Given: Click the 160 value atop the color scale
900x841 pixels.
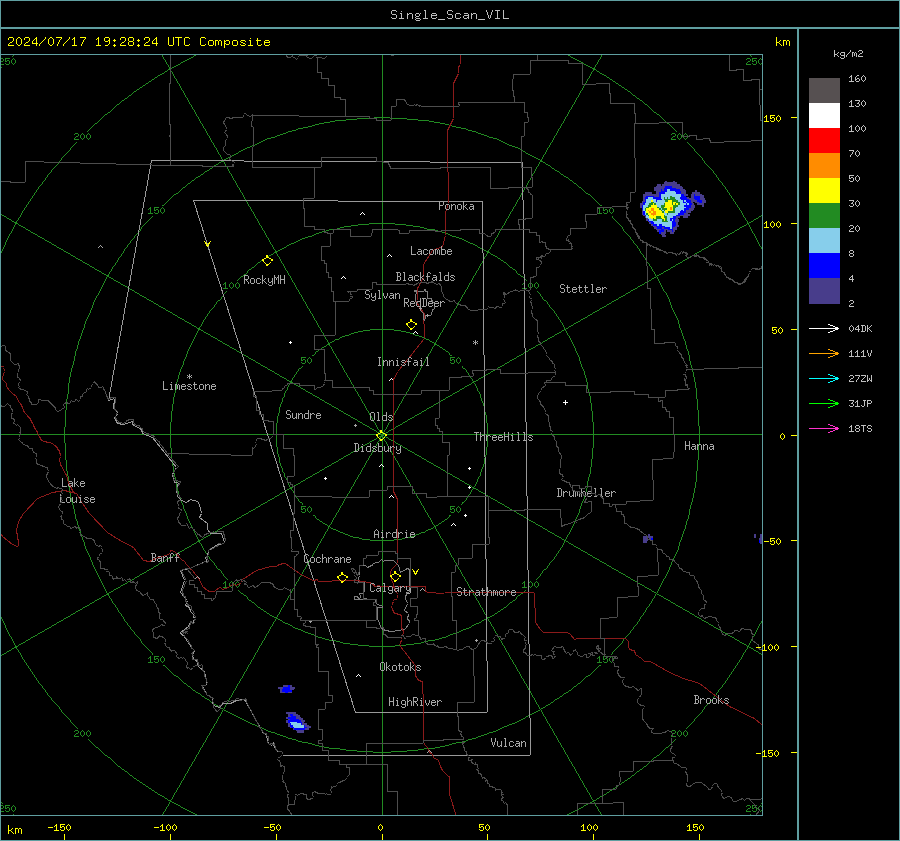Looking at the screenshot, I should (x=857, y=79).
